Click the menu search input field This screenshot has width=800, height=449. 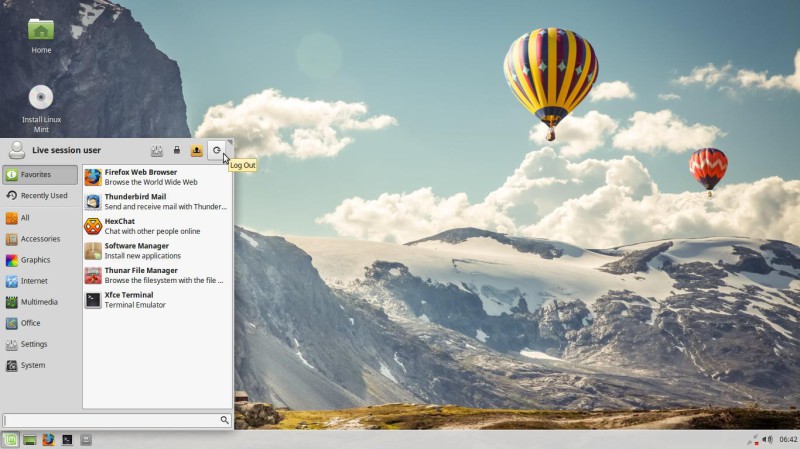tap(117, 420)
